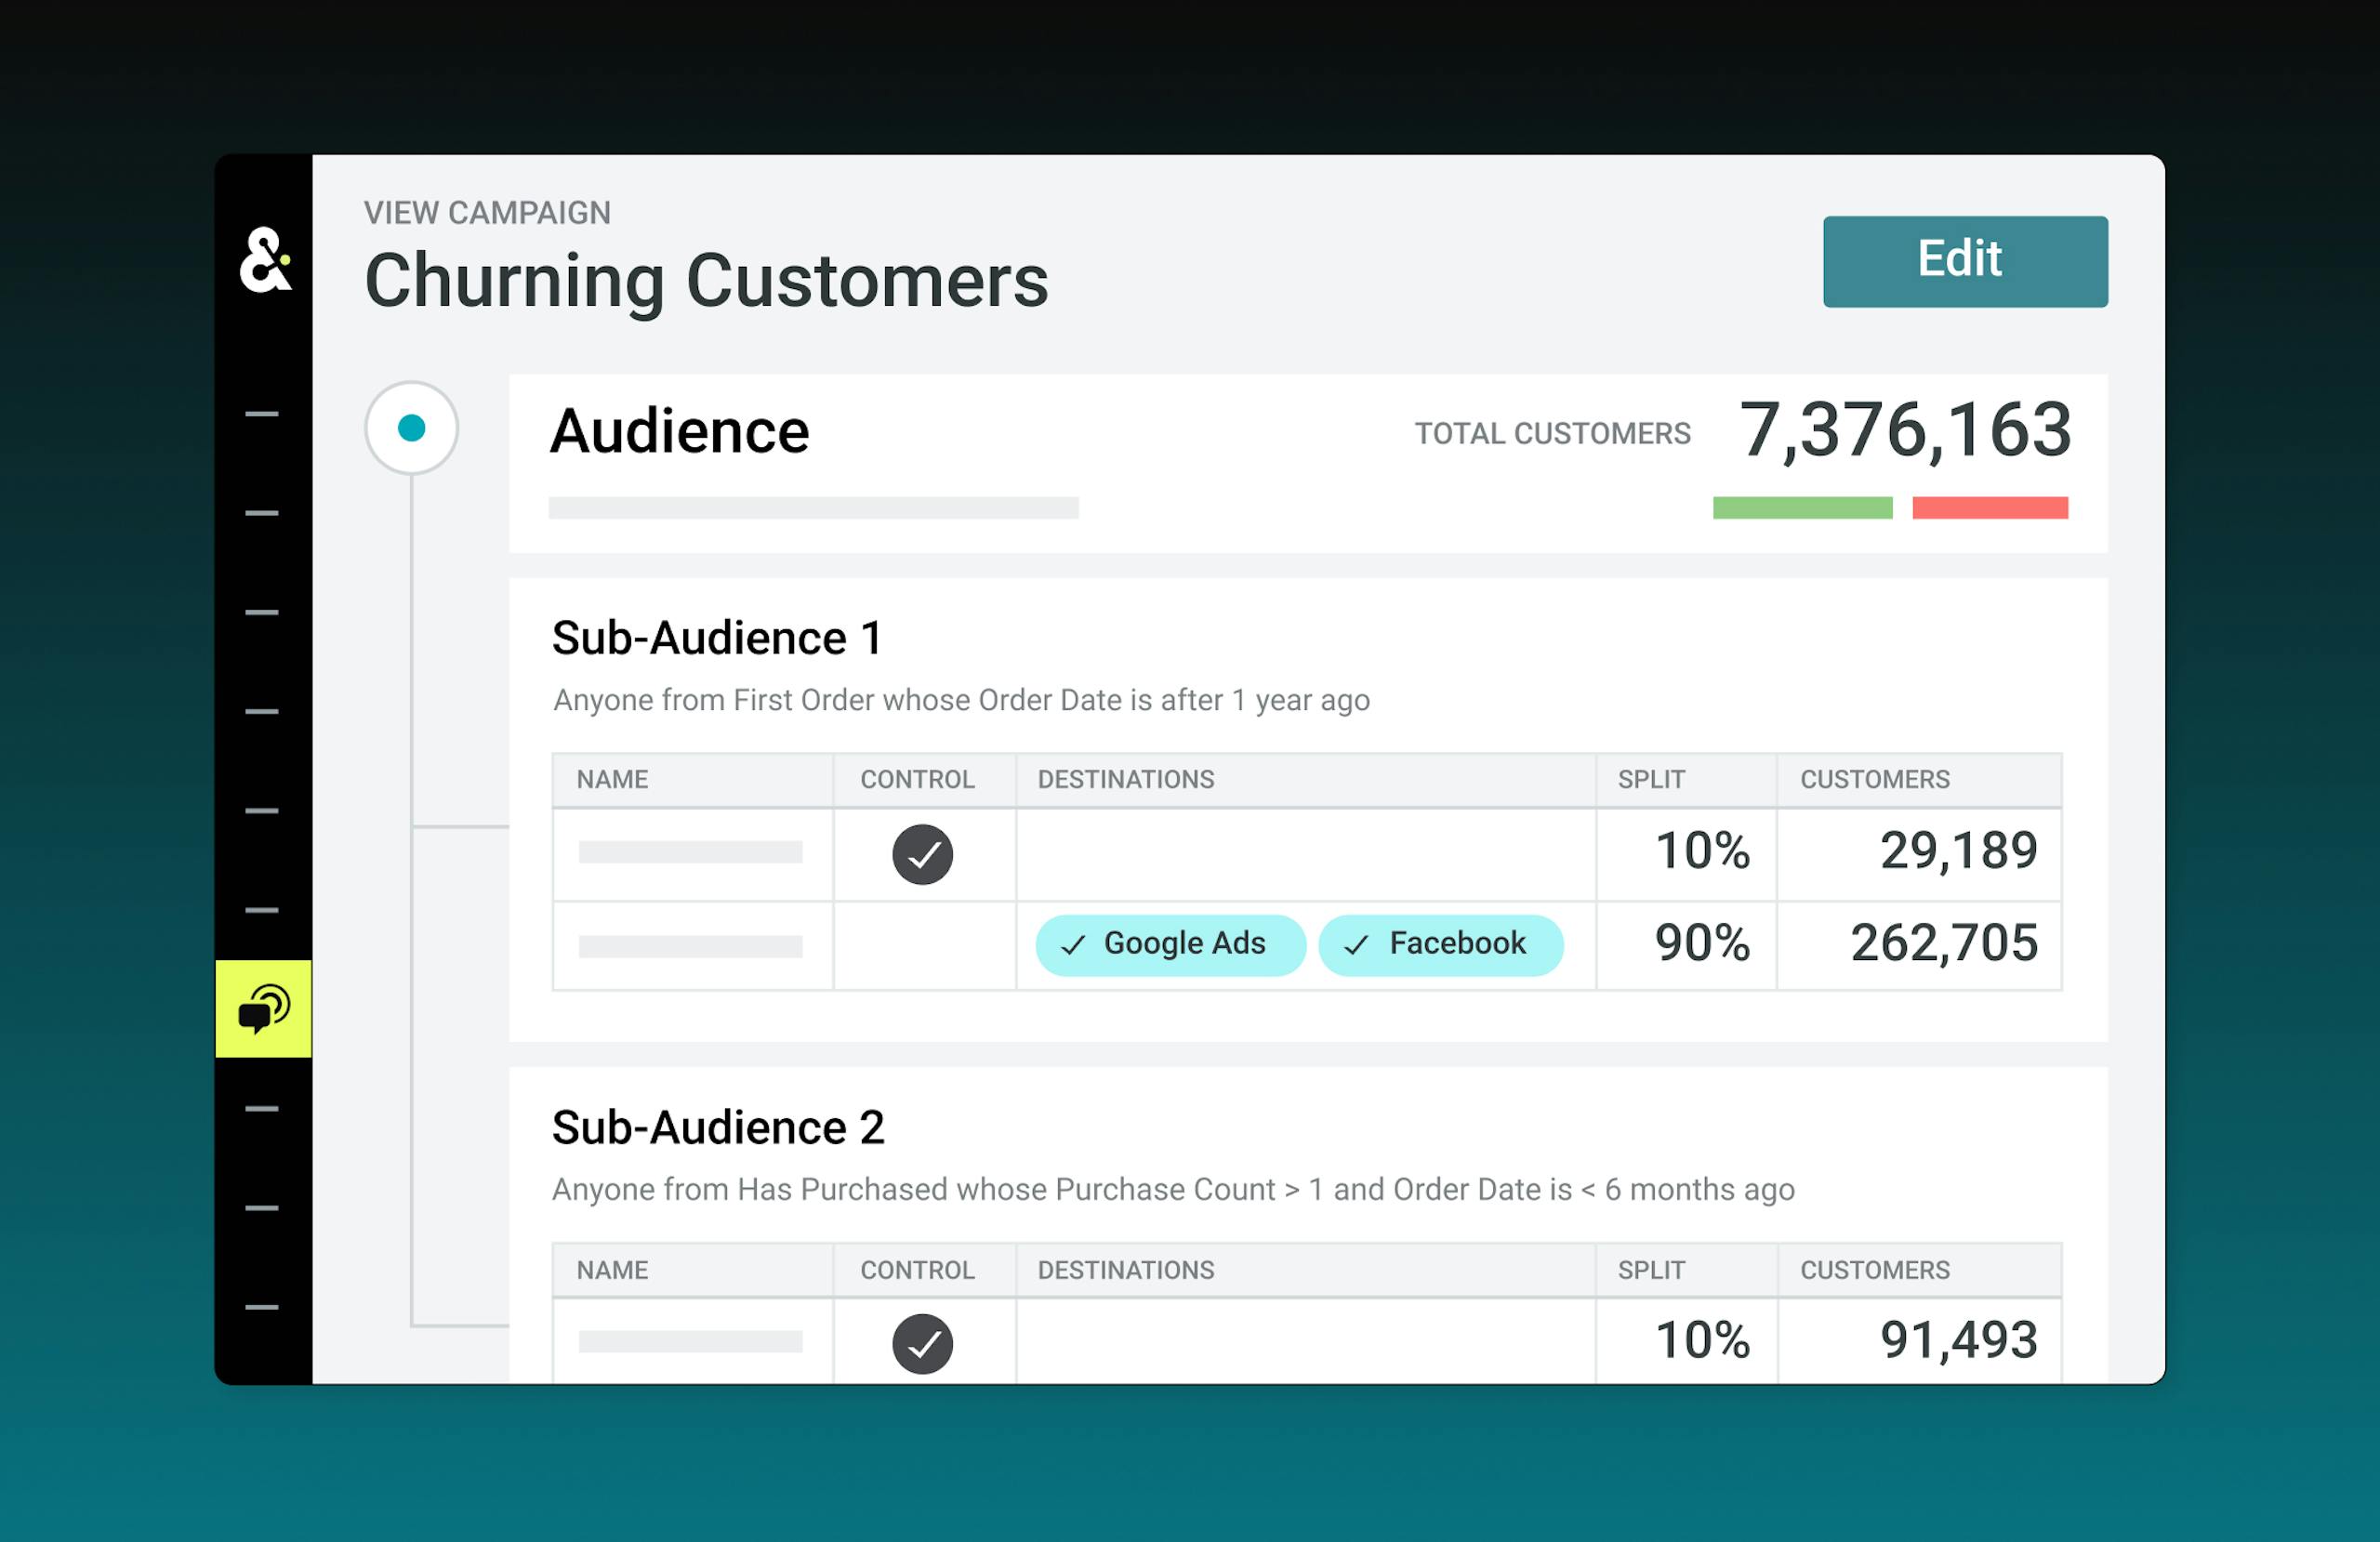Click the 262,705 customers cell
Viewport: 2380px width, 1542px height.
[1943, 943]
